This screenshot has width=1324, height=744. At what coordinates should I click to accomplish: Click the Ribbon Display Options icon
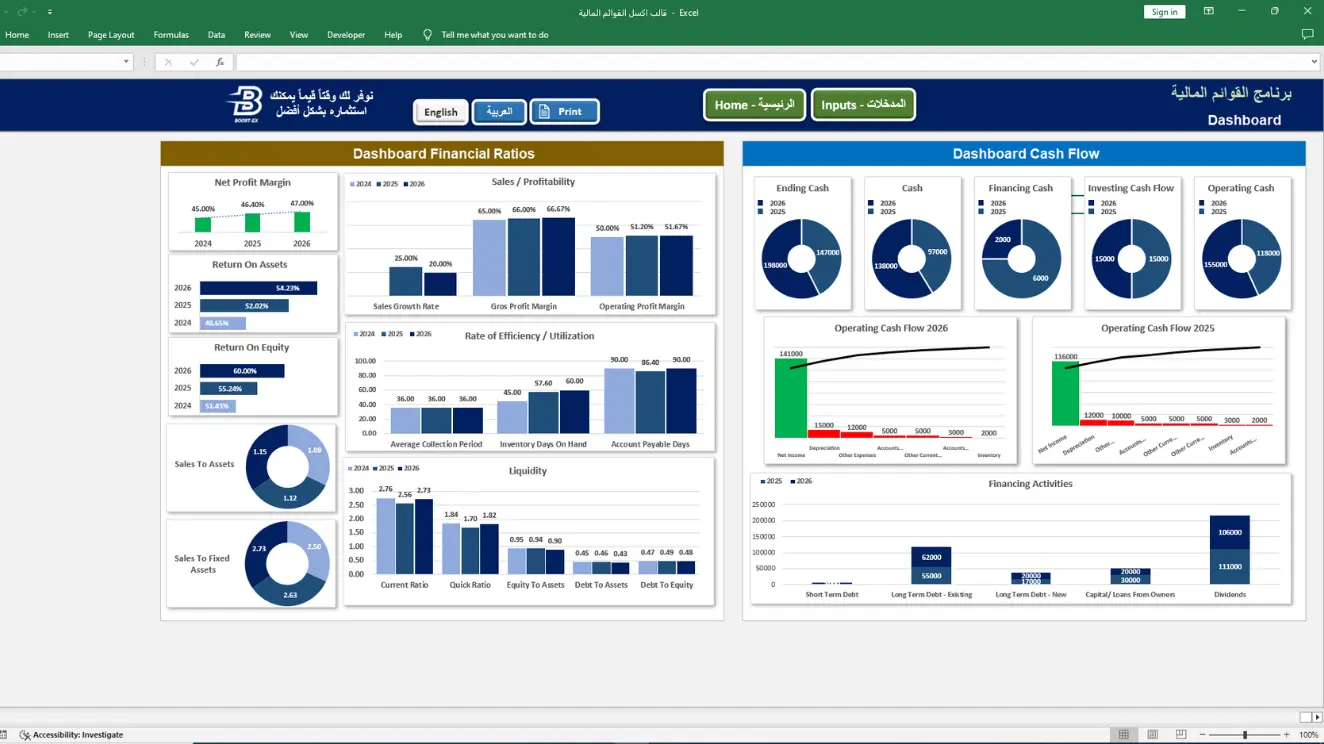pos(1208,12)
